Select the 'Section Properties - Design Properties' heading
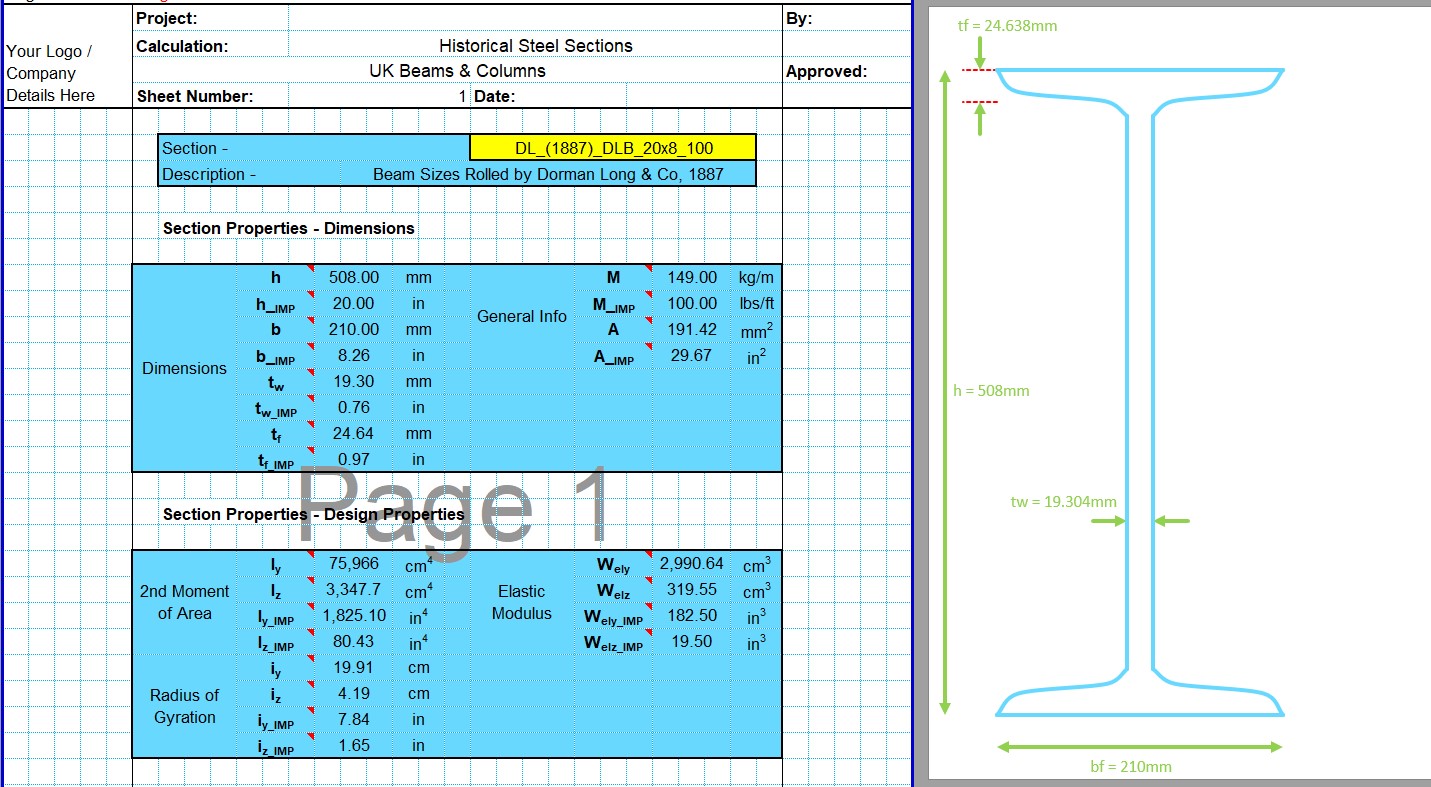The image size is (1431, 787). [x=314, y=514]
